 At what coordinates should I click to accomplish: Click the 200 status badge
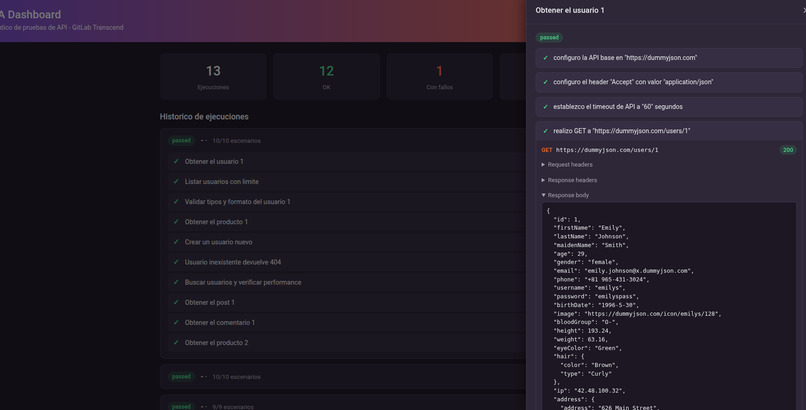(788, 150)
